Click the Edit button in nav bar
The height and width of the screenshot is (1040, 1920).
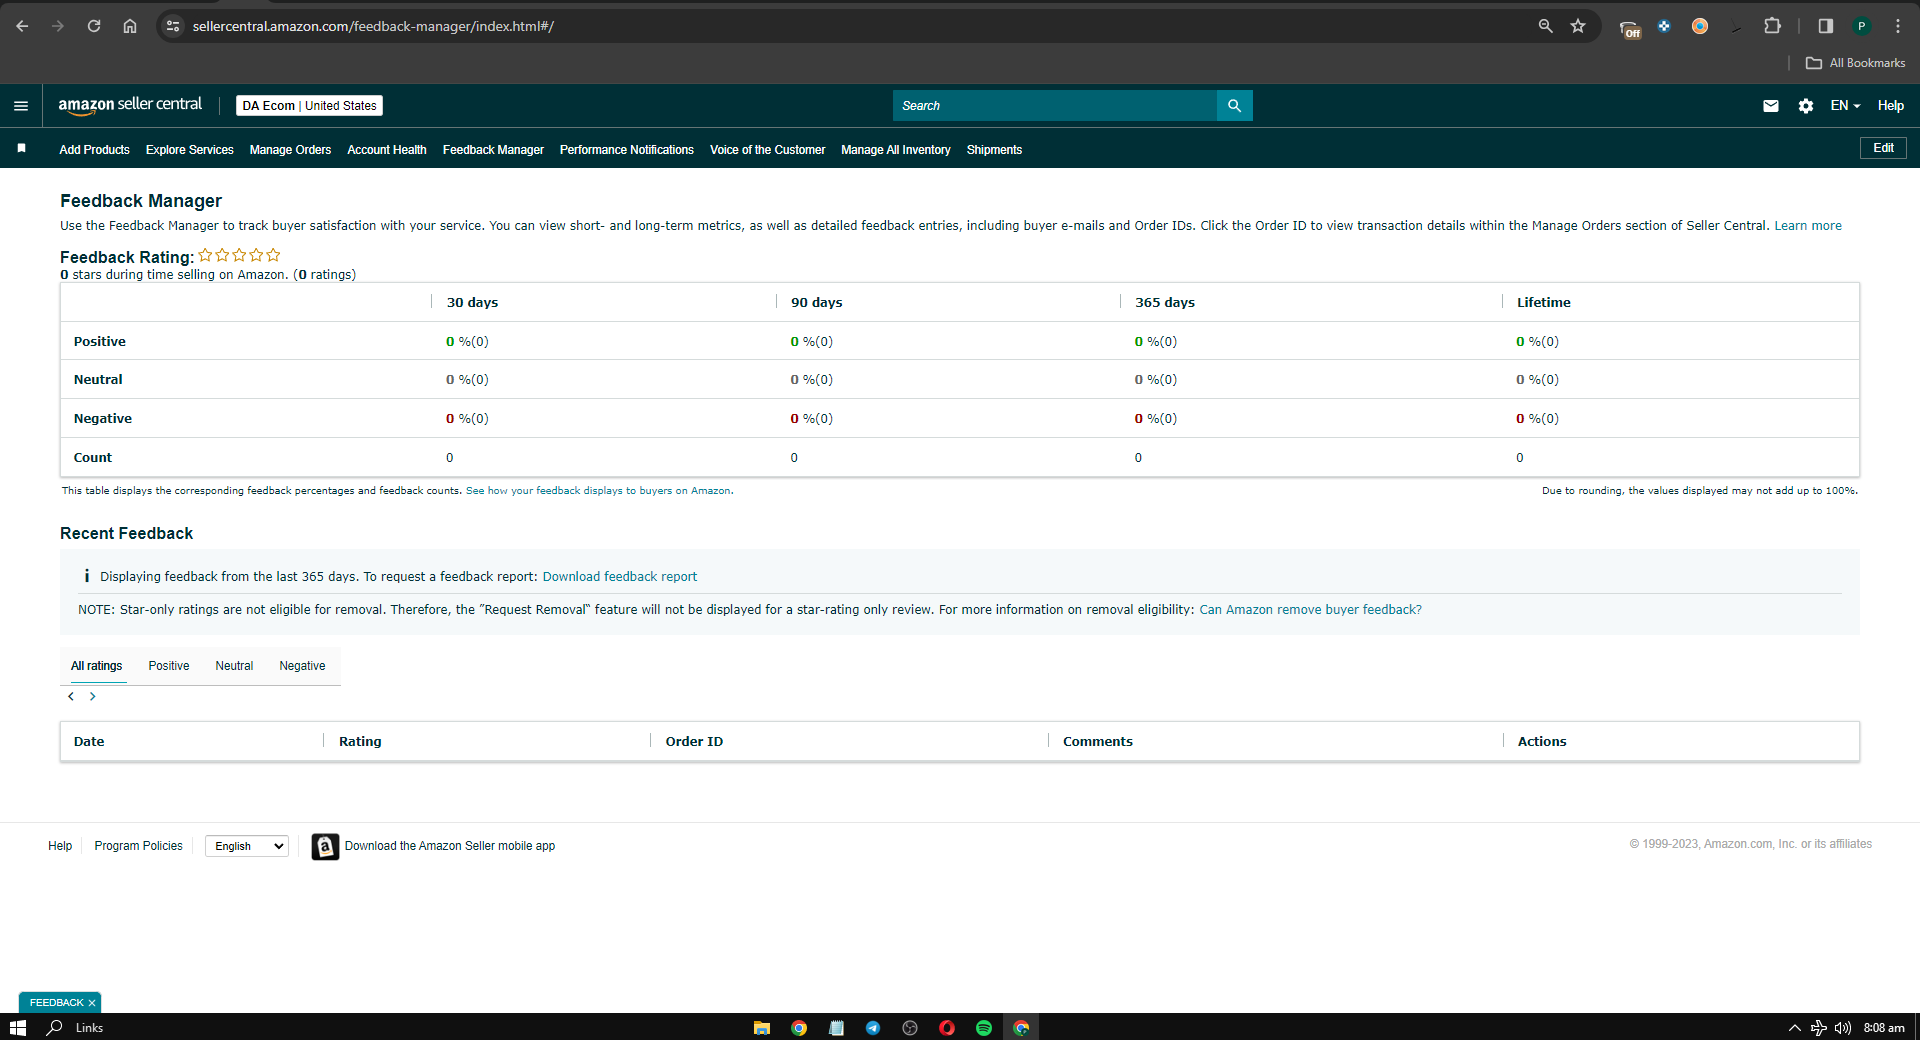[1883, 148]
